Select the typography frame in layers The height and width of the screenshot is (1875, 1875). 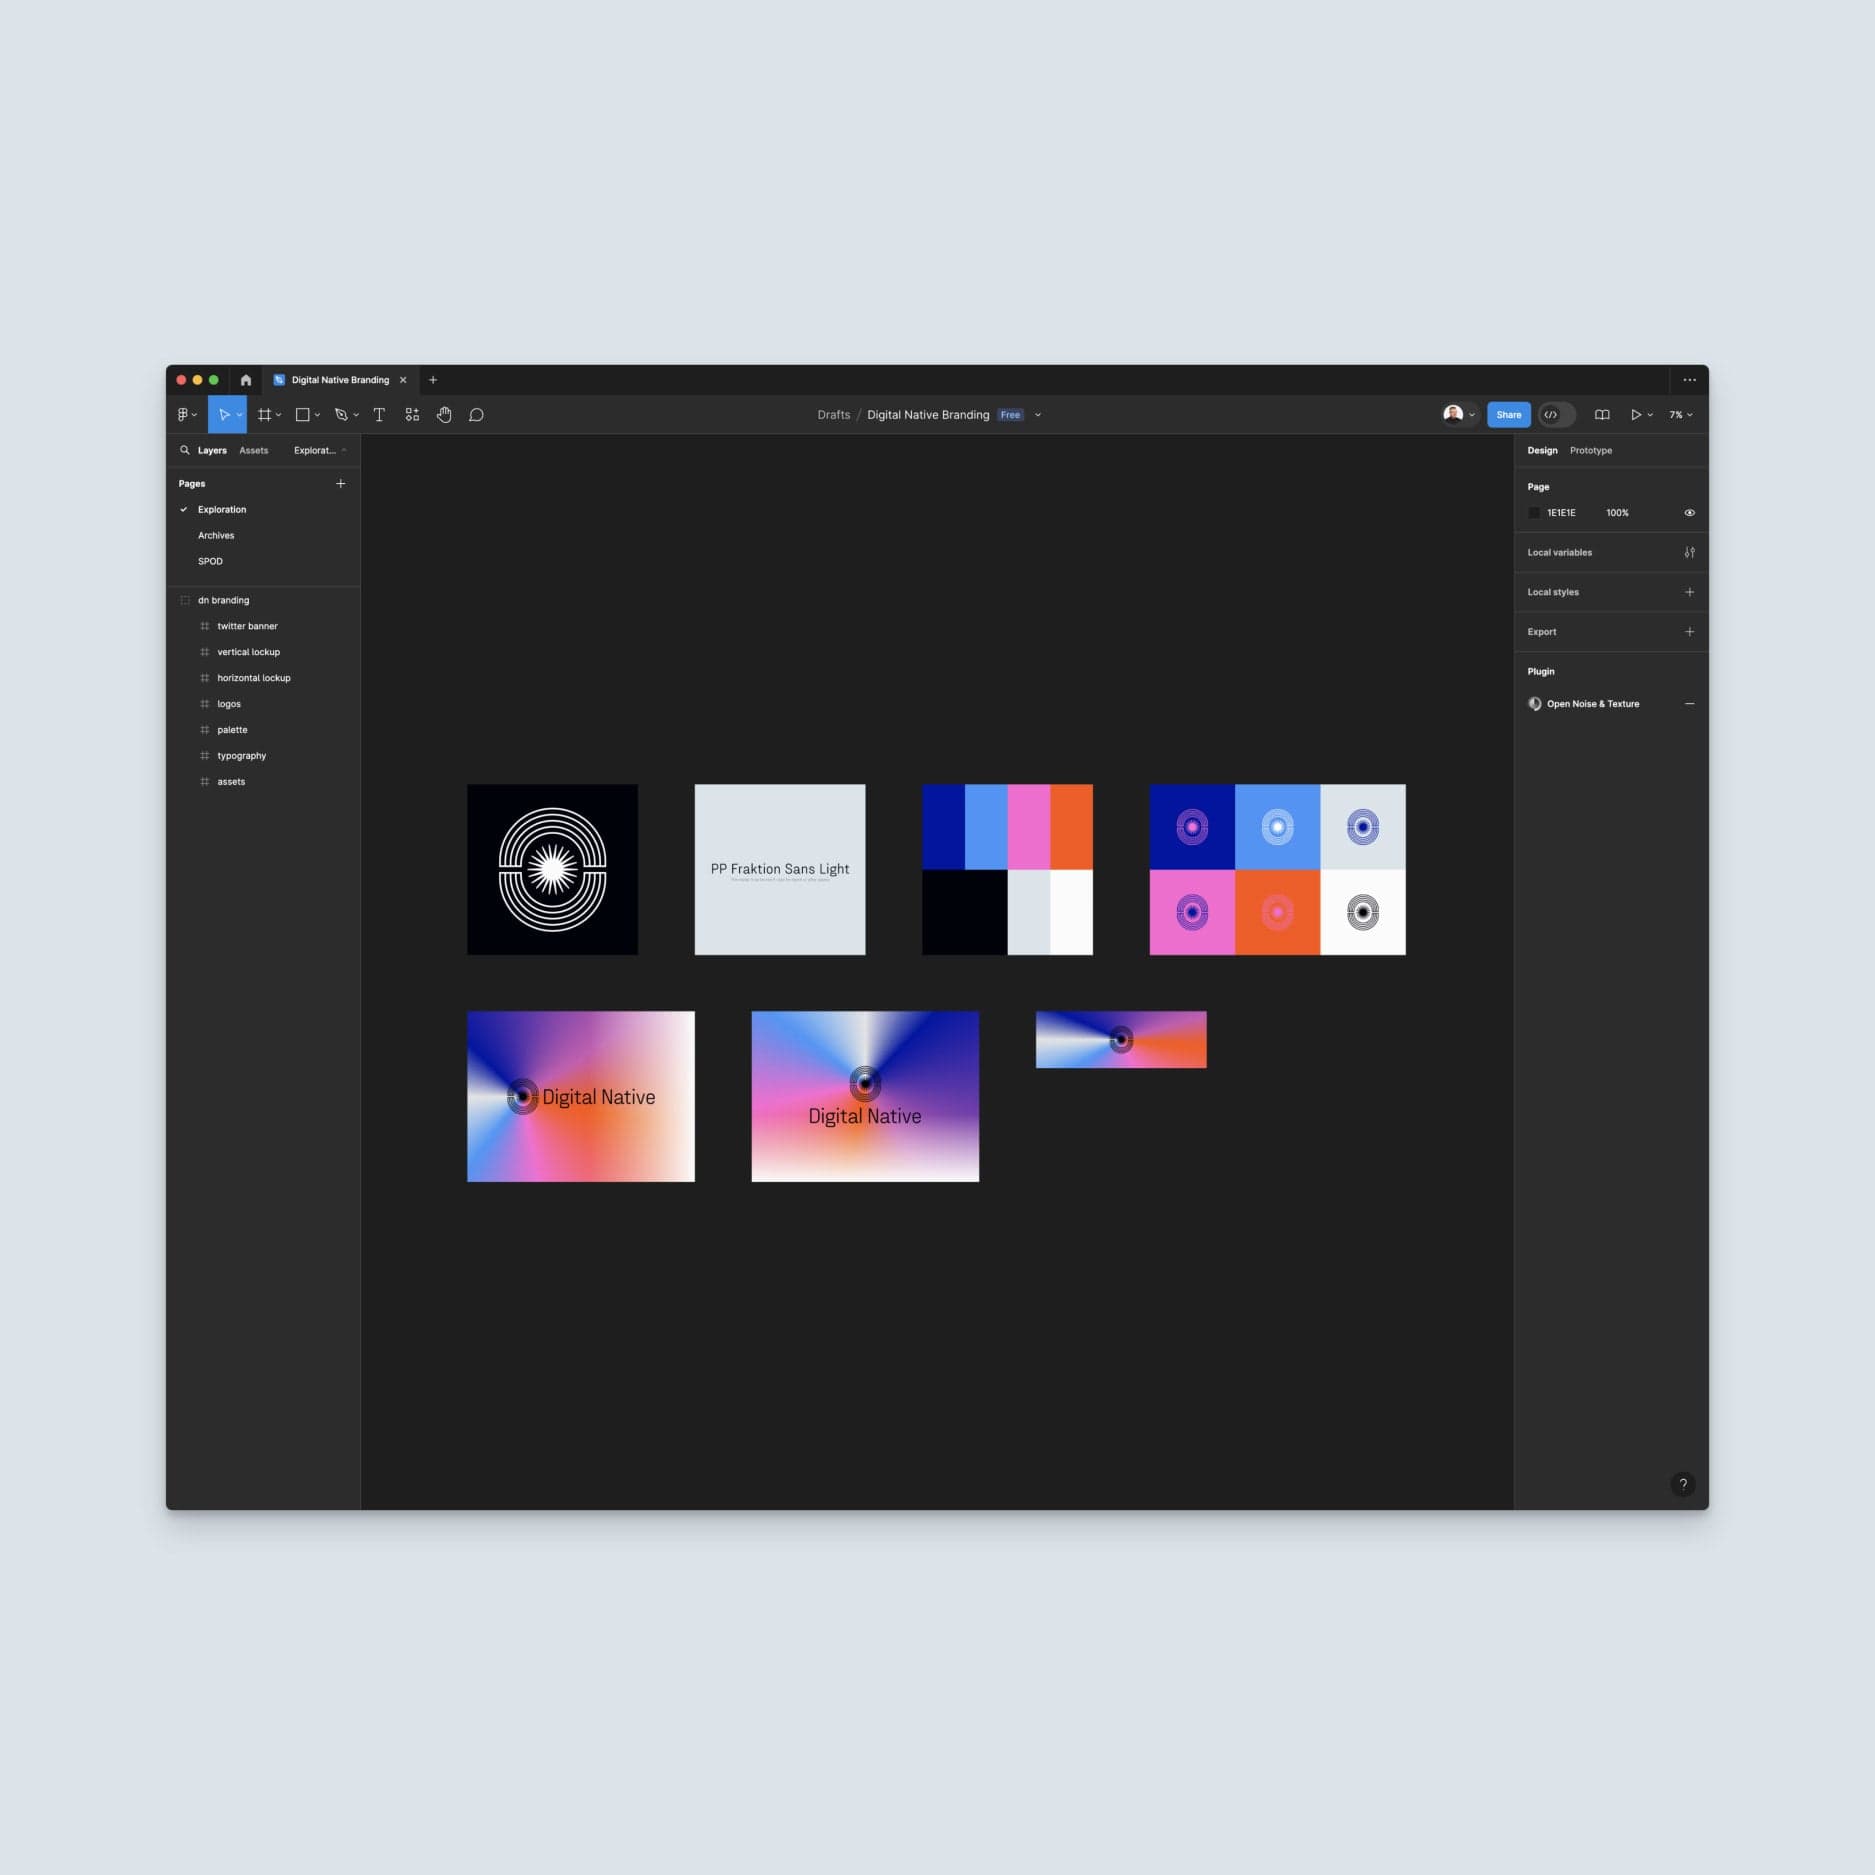click(x=240, y=755)
